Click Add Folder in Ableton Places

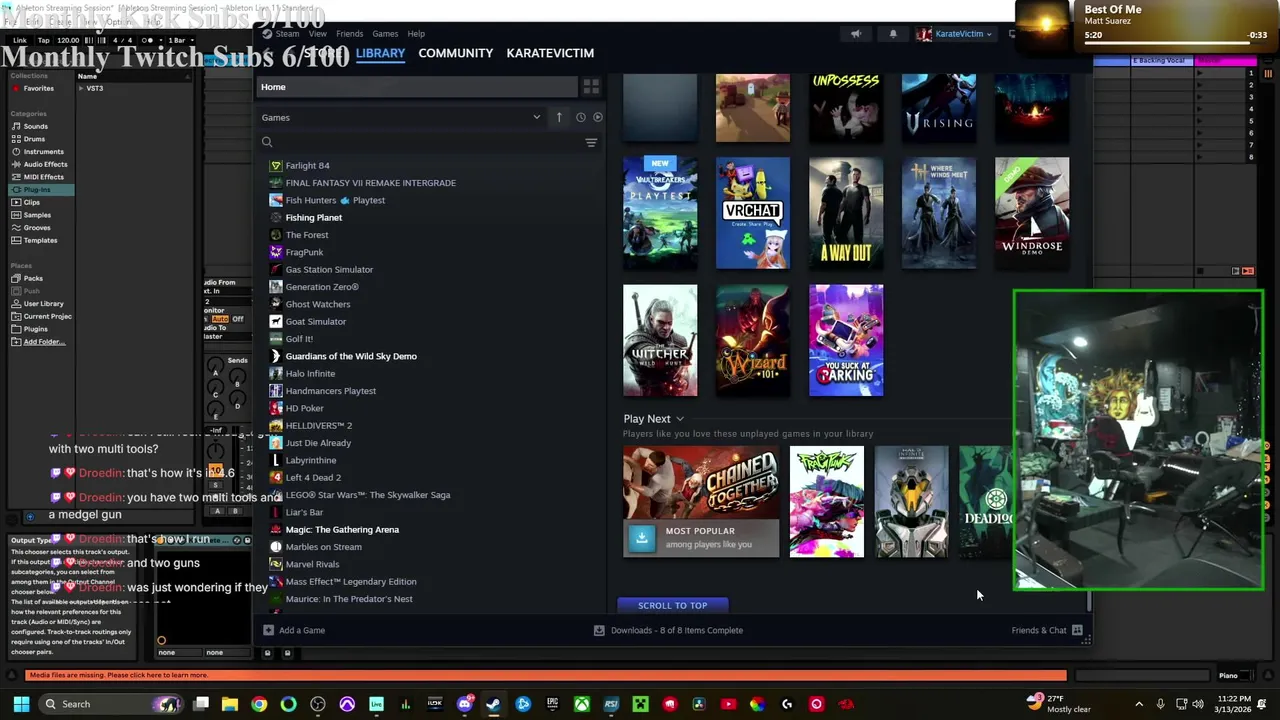[44, 342]
